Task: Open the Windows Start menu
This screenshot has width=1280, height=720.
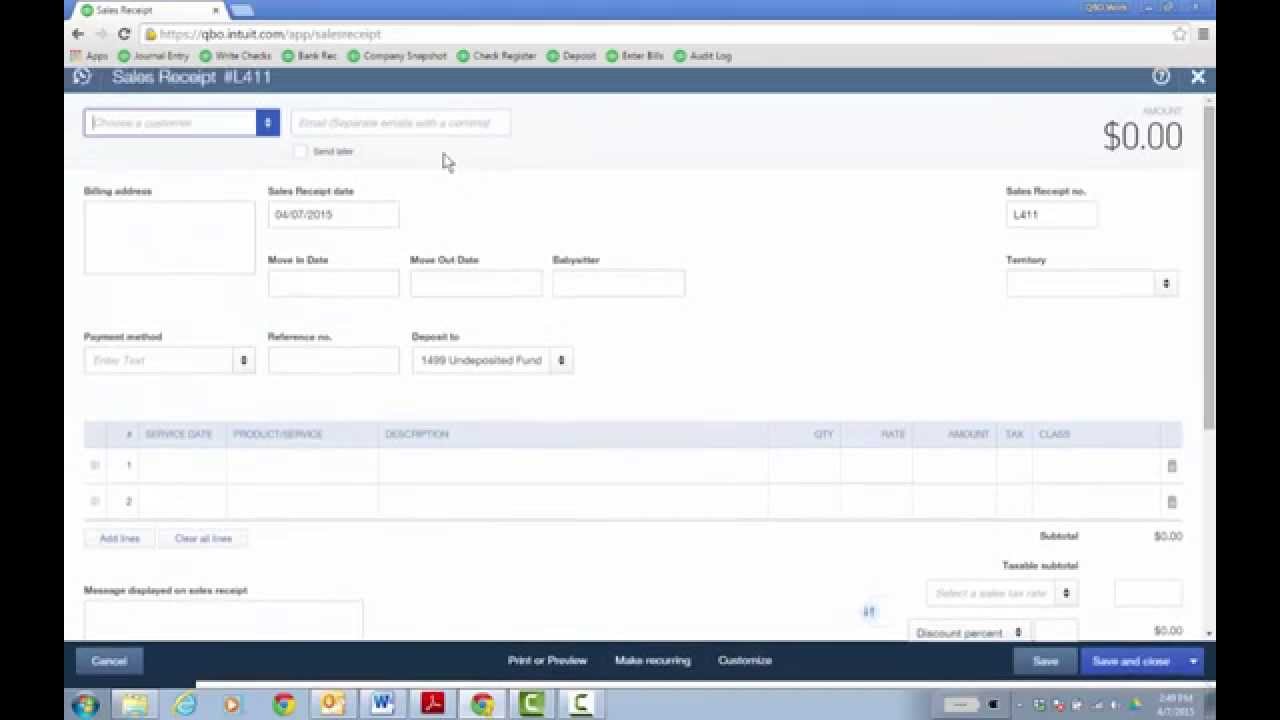Action: tap(86, 704)
